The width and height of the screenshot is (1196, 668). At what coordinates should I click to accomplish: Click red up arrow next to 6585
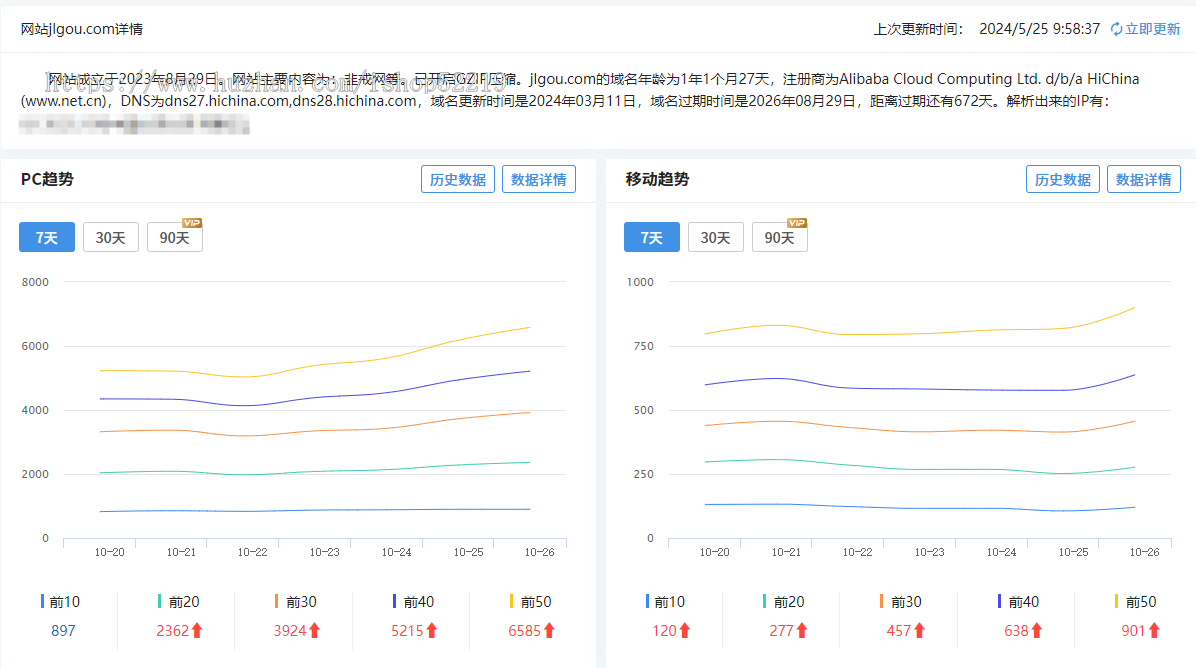(x=549, y=631)
